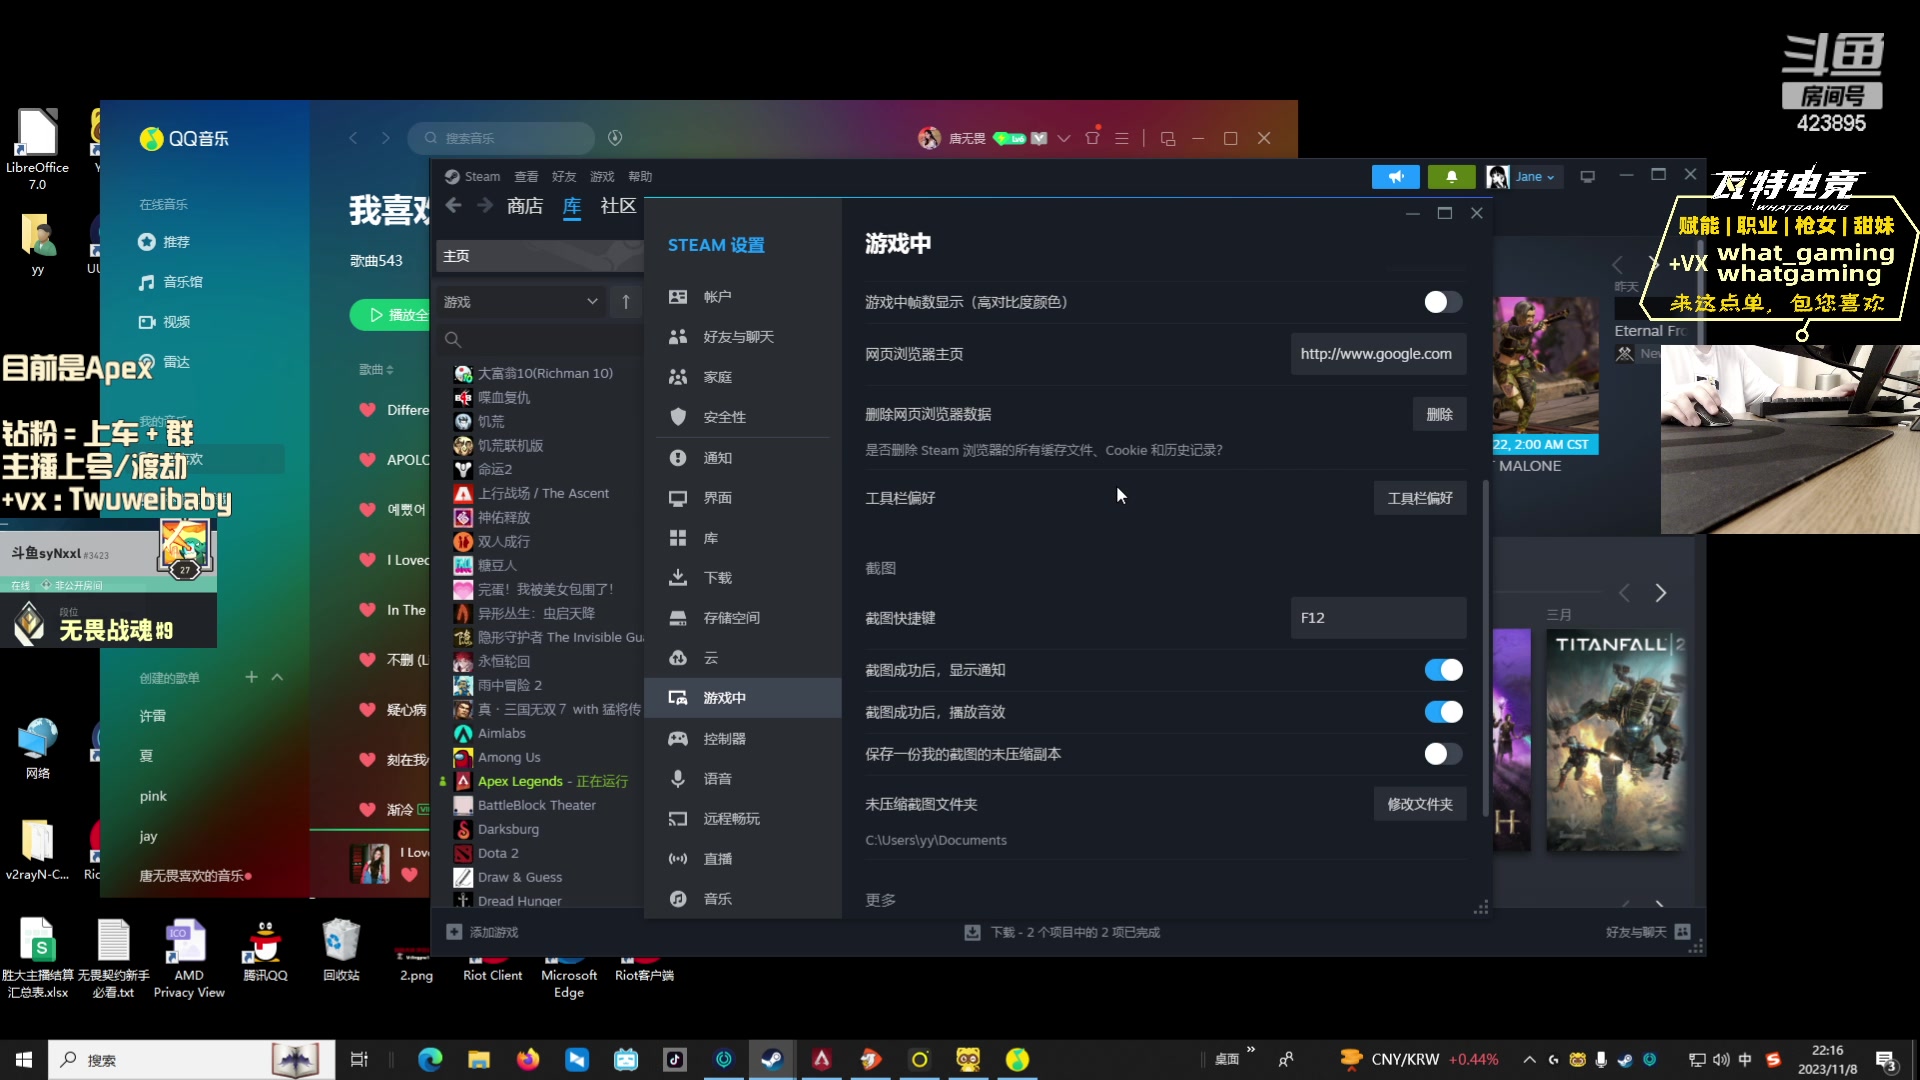The height and width of the screenshot is (1080, 1920).
Task: Click next arrow above Titanfall 2 card
Action: (1660, 593)
